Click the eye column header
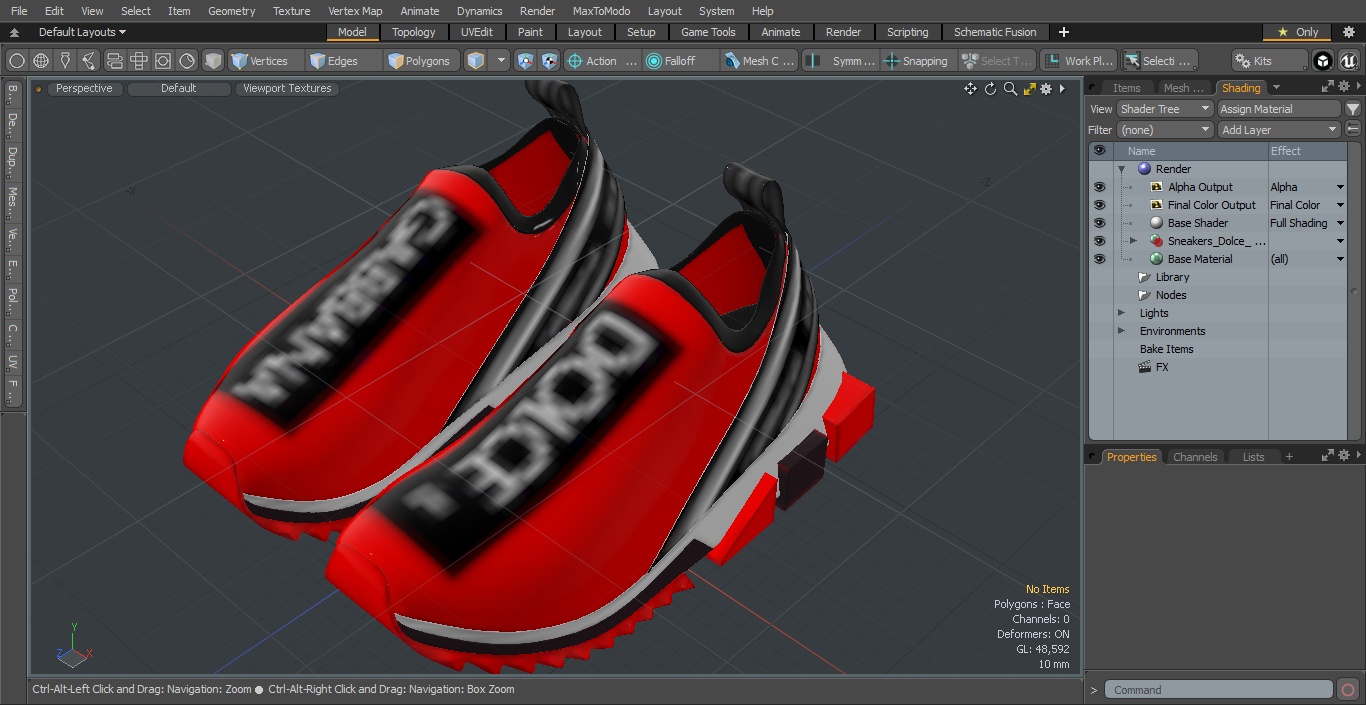This screenshot has height=705, width=1366. (x=1099, y=151)
